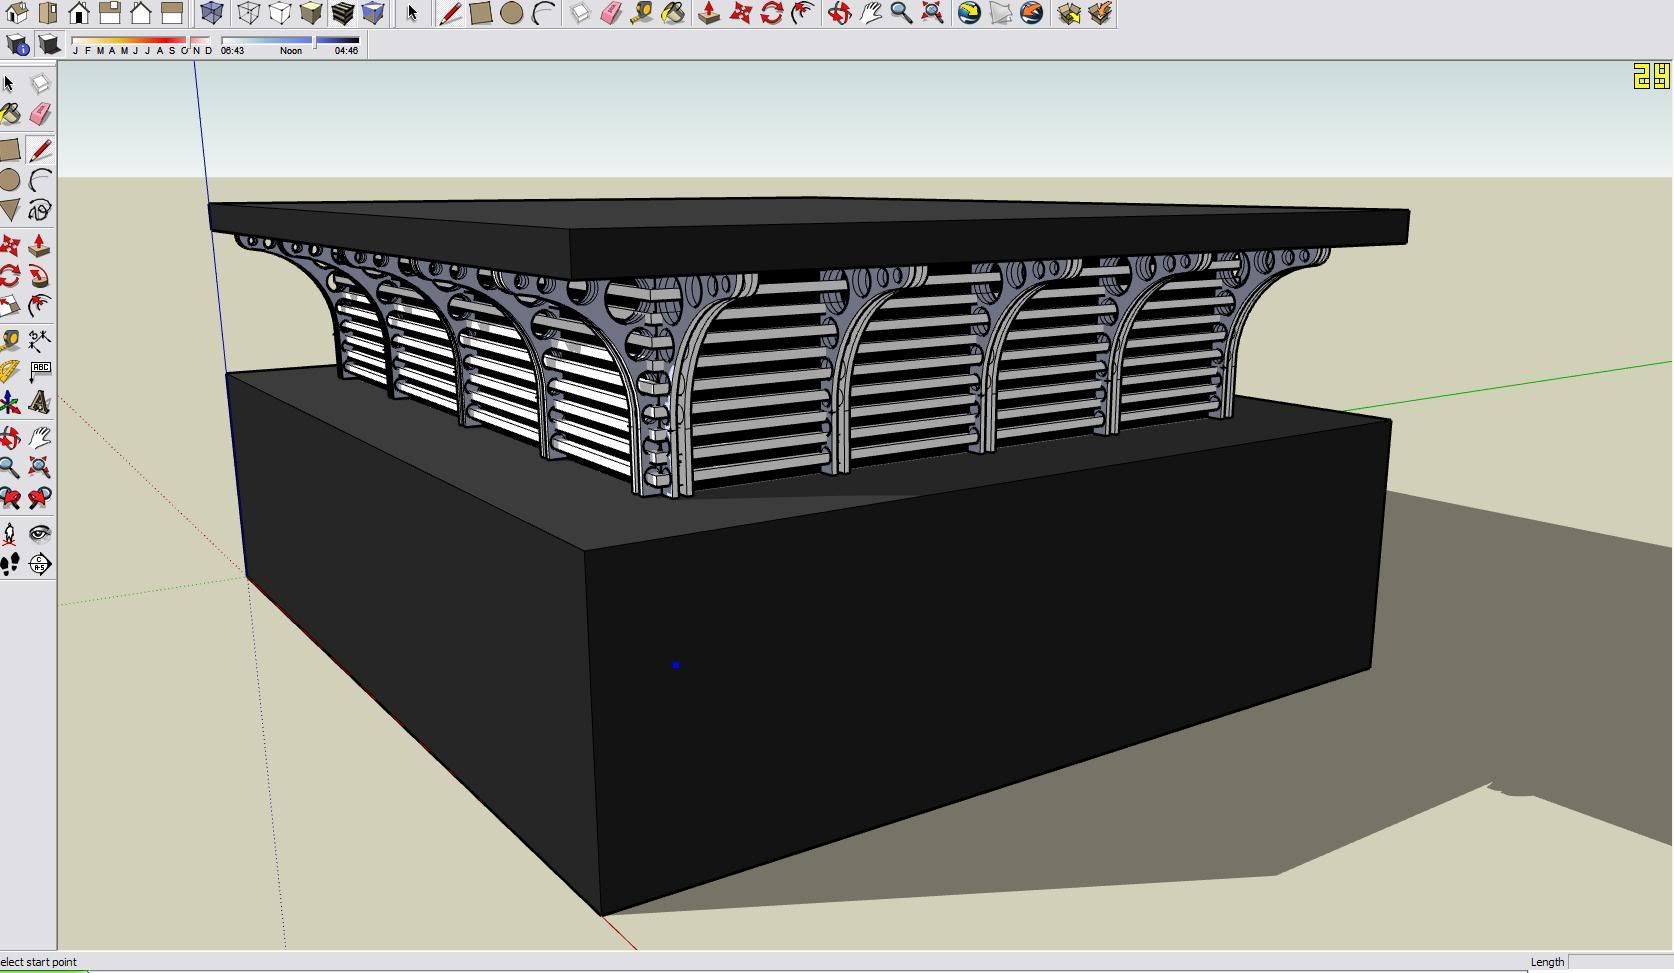Open the Shadow Settings dialog

(x=17, y=44)
